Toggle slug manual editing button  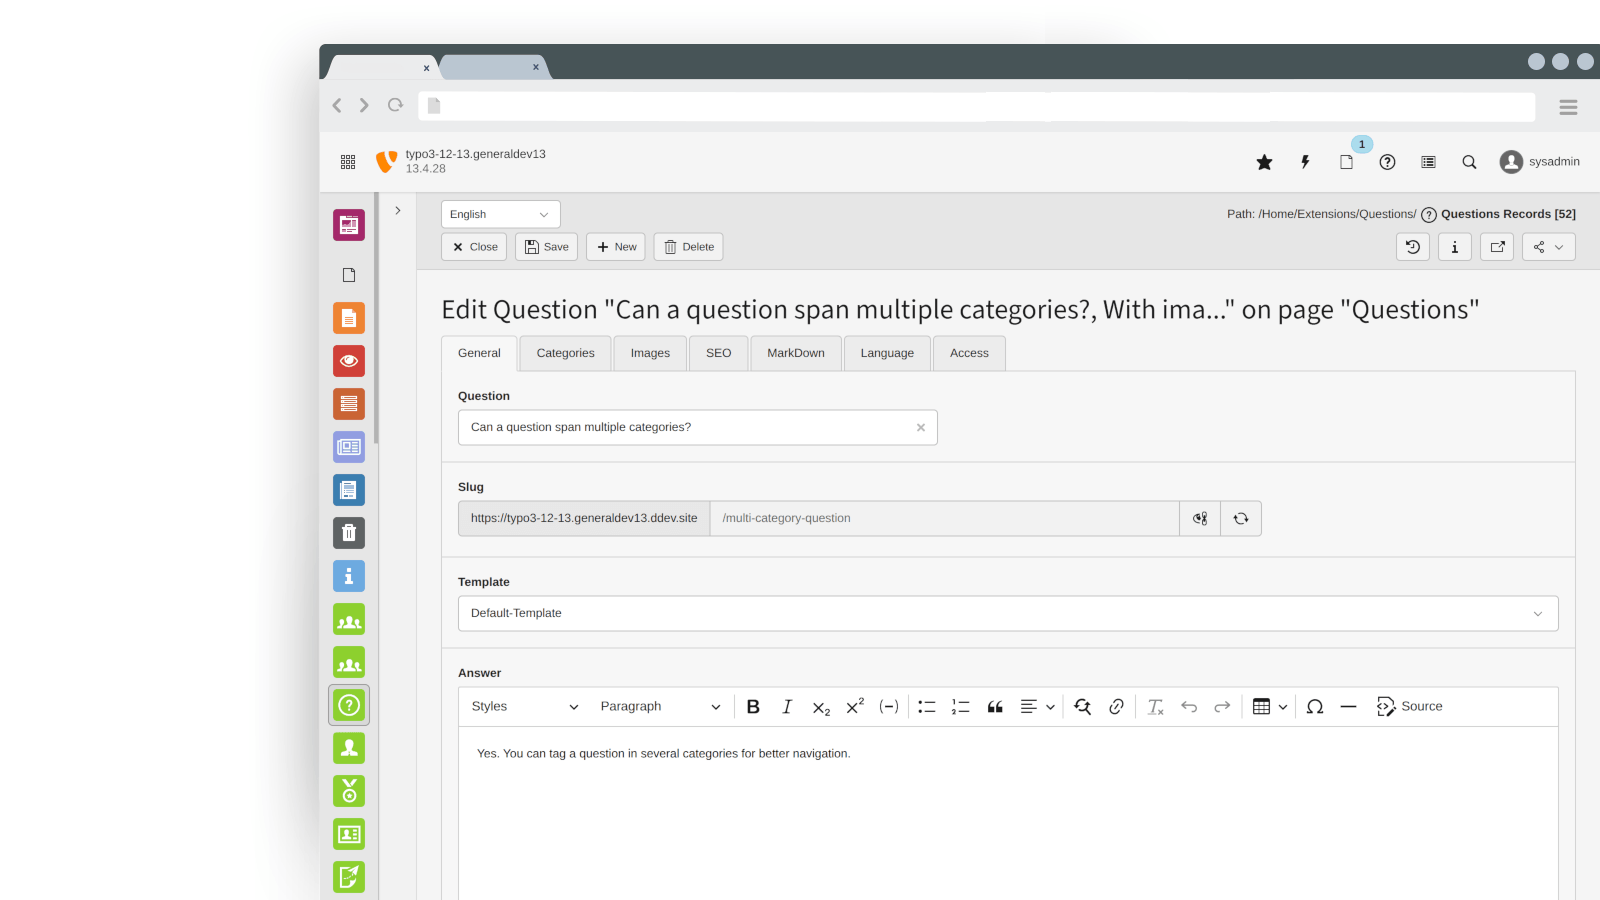(x=1200, y=519)
